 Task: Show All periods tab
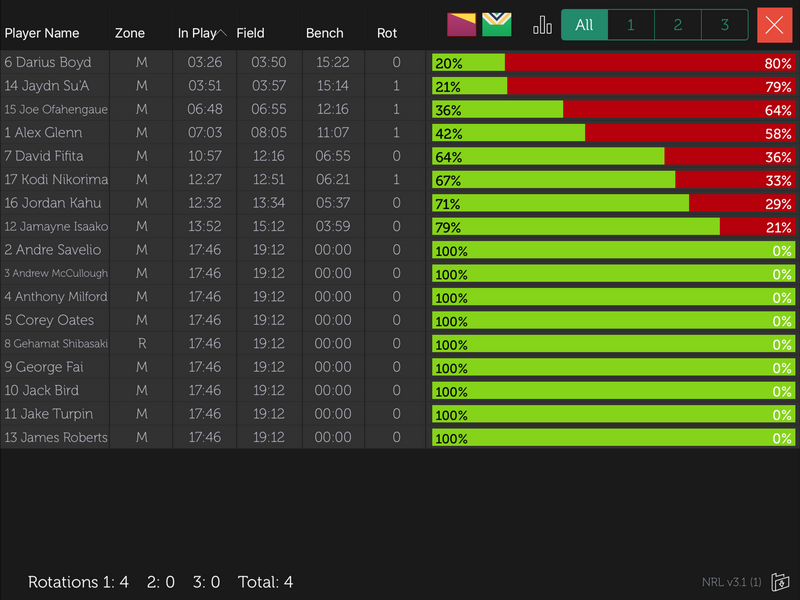coord(584,24)
